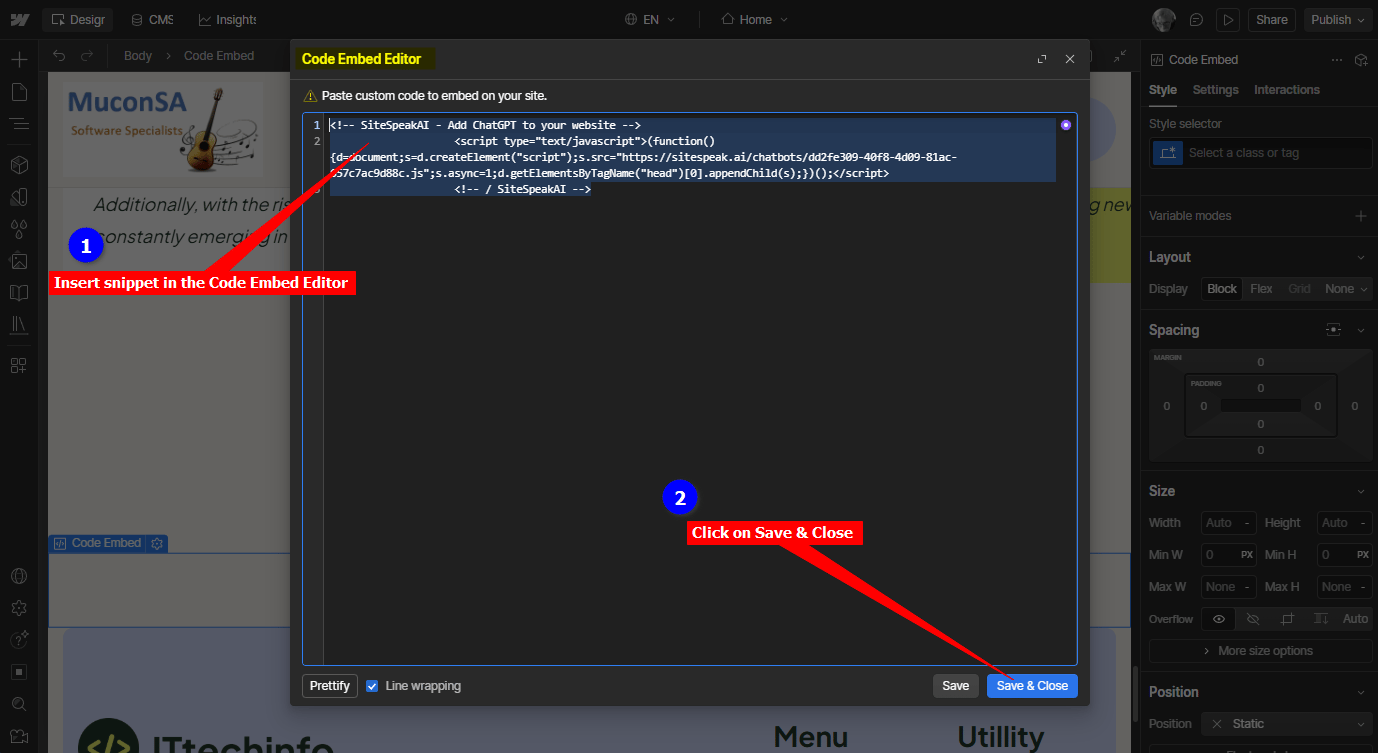Click the redo arrow in the toolbar
The width and height of the screenshot is (1378, 753).
pyautogui.click(x=88, y=56)
